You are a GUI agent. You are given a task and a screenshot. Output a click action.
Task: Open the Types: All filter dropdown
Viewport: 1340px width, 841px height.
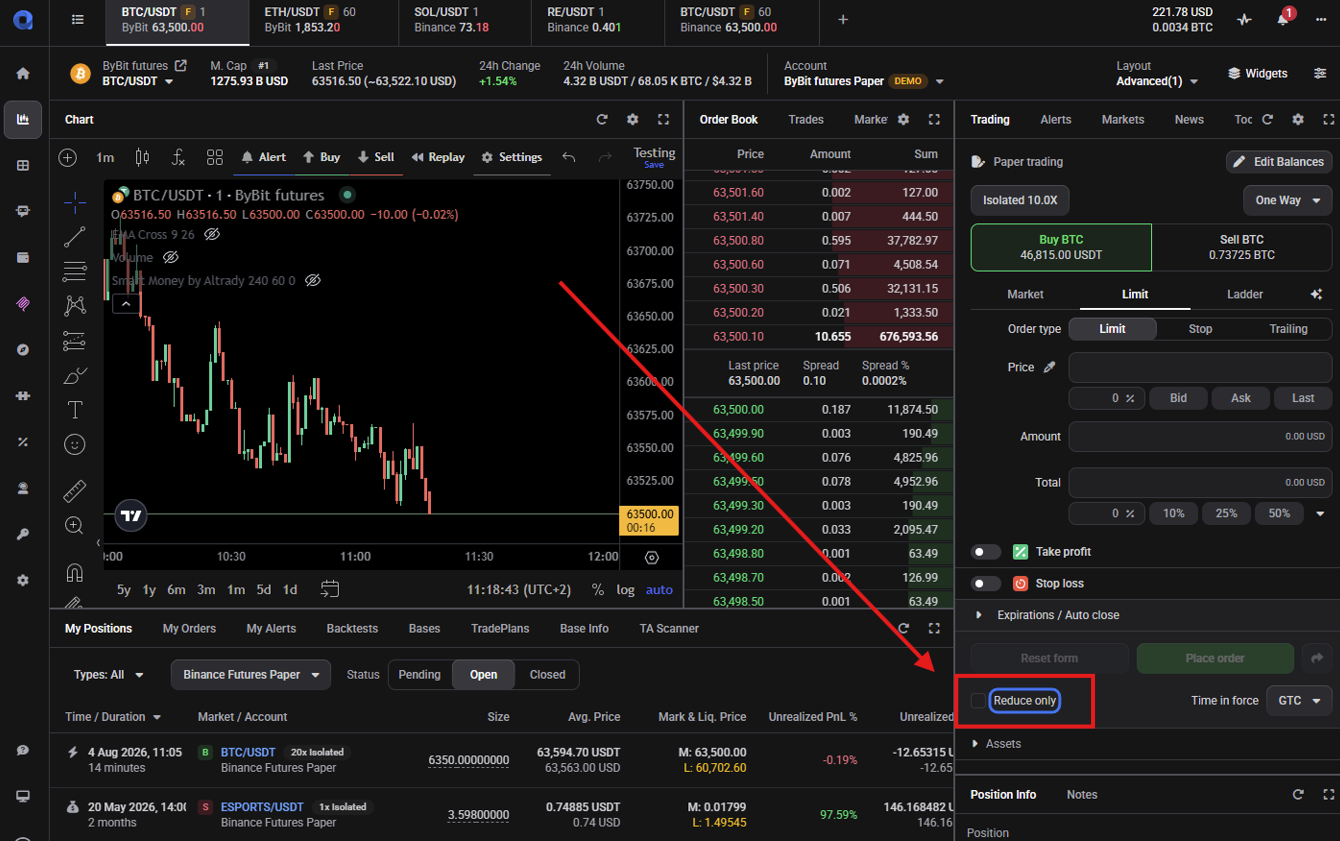click(x=108, y=675)
